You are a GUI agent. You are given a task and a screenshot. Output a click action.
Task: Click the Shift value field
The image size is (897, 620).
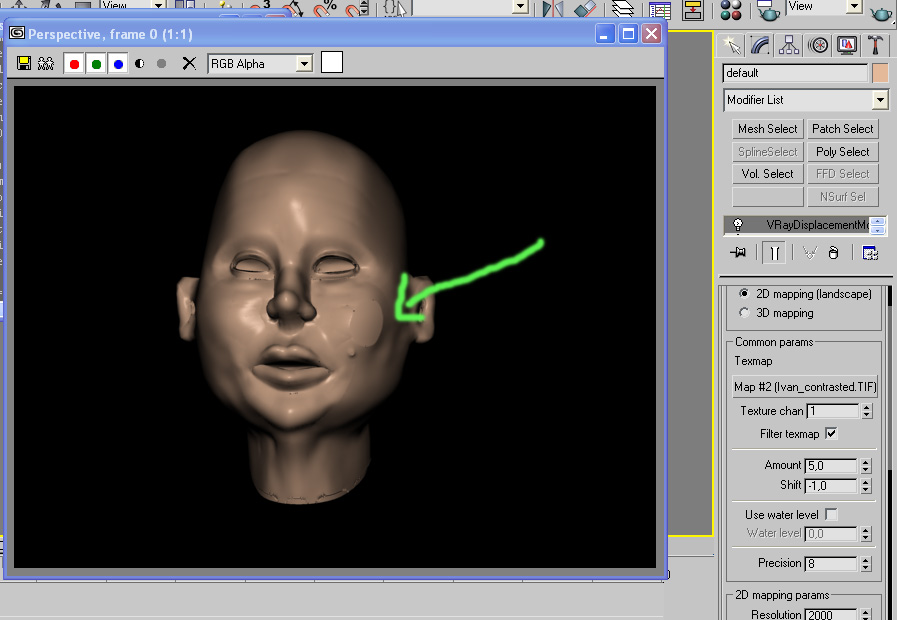pos(831,486)
